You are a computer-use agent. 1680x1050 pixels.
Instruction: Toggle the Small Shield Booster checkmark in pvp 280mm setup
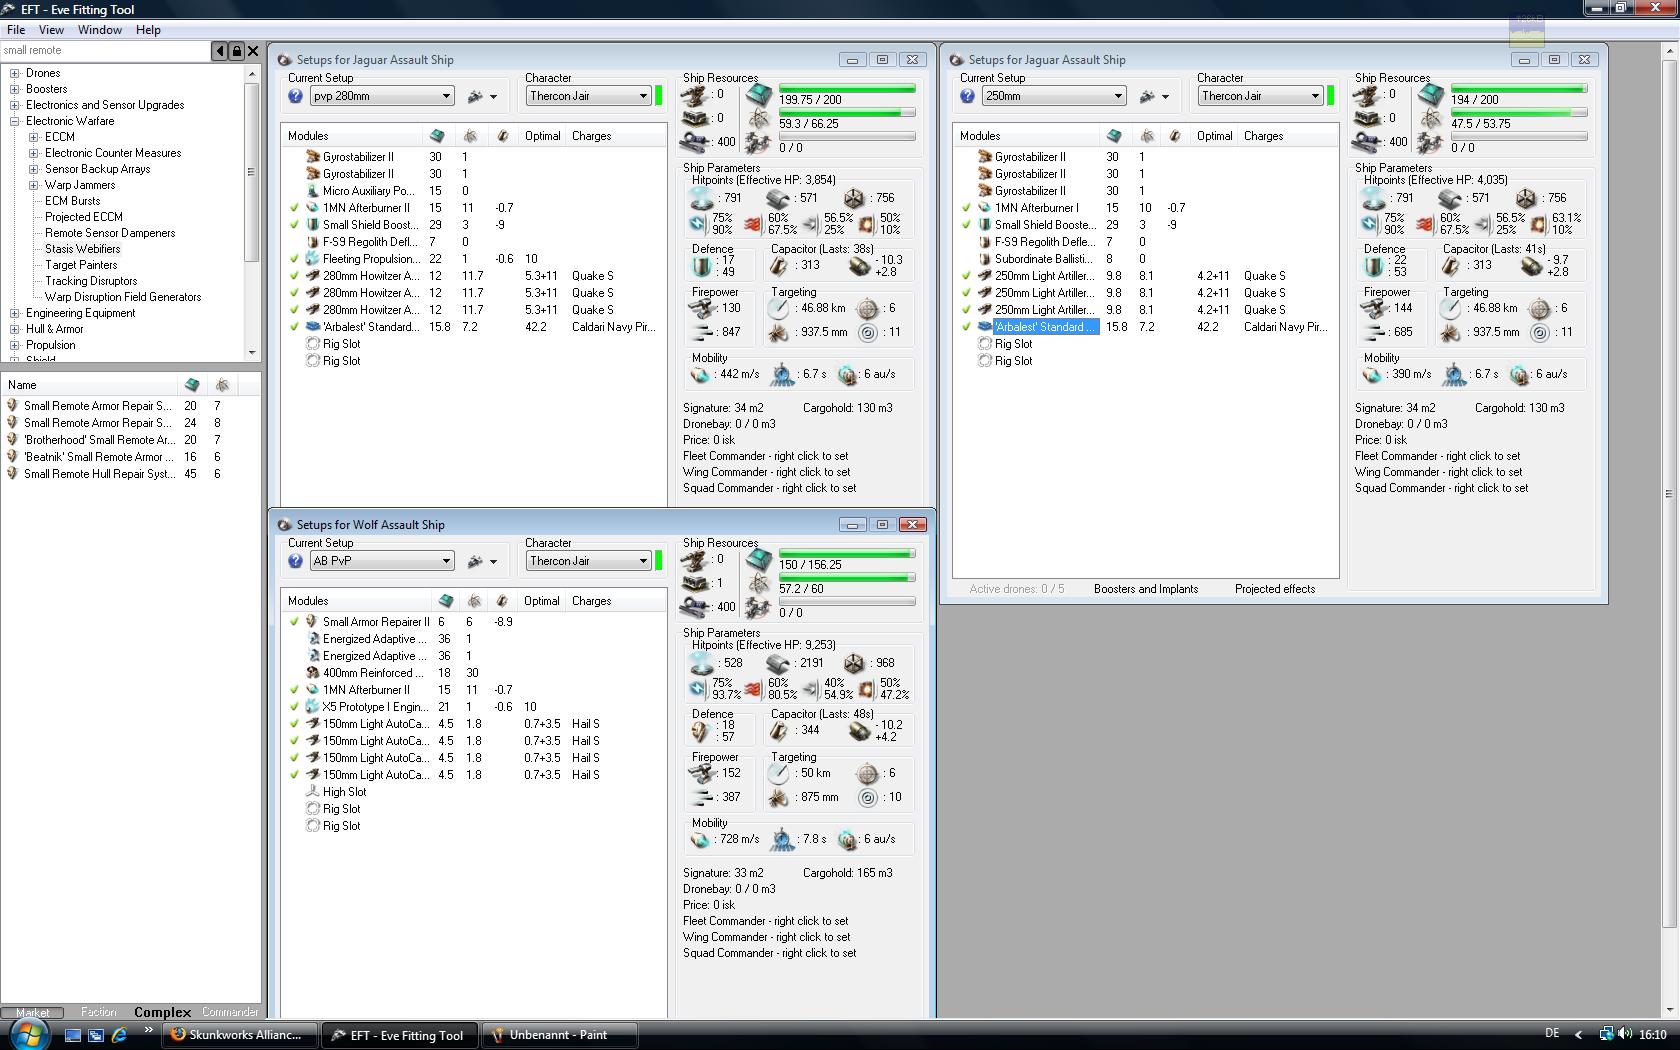tap(295, 225)
